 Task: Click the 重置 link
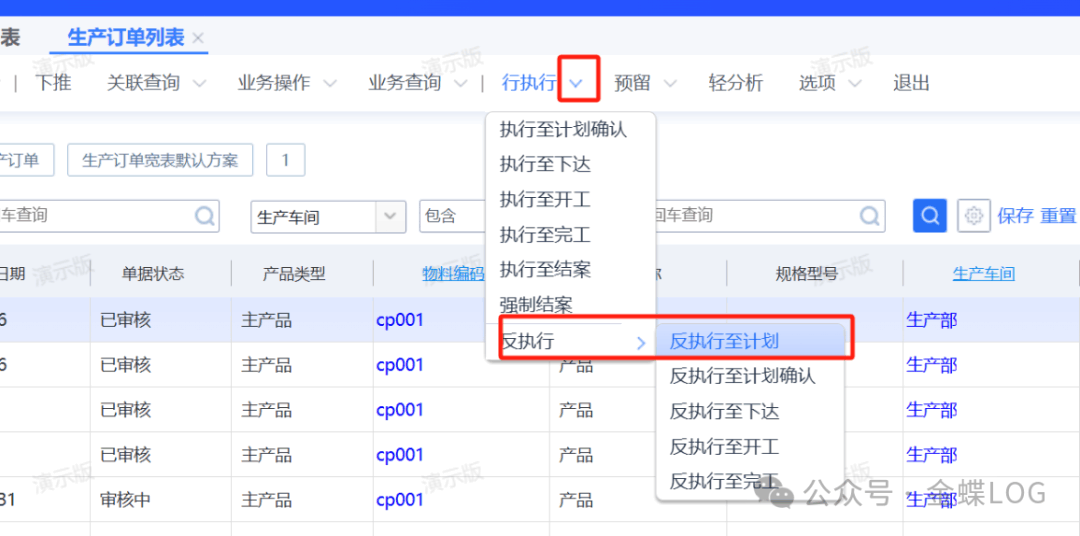[x=1058, y=216]
